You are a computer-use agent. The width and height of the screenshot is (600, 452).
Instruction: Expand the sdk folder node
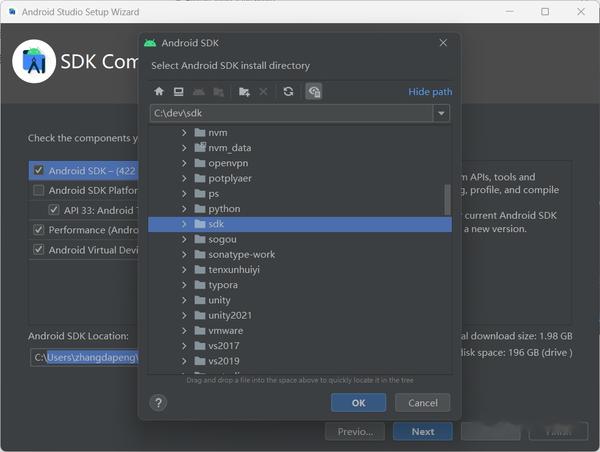point(184,224)
